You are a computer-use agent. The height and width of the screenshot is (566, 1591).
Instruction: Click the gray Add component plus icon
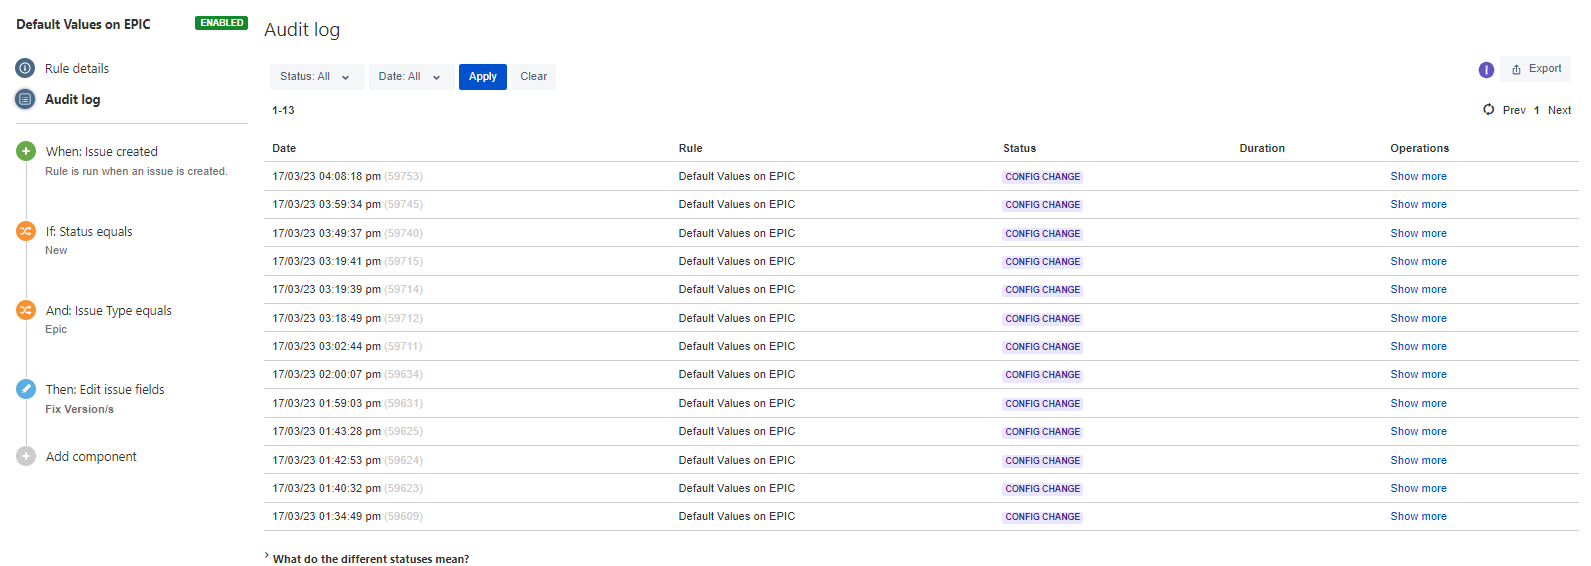26,456
